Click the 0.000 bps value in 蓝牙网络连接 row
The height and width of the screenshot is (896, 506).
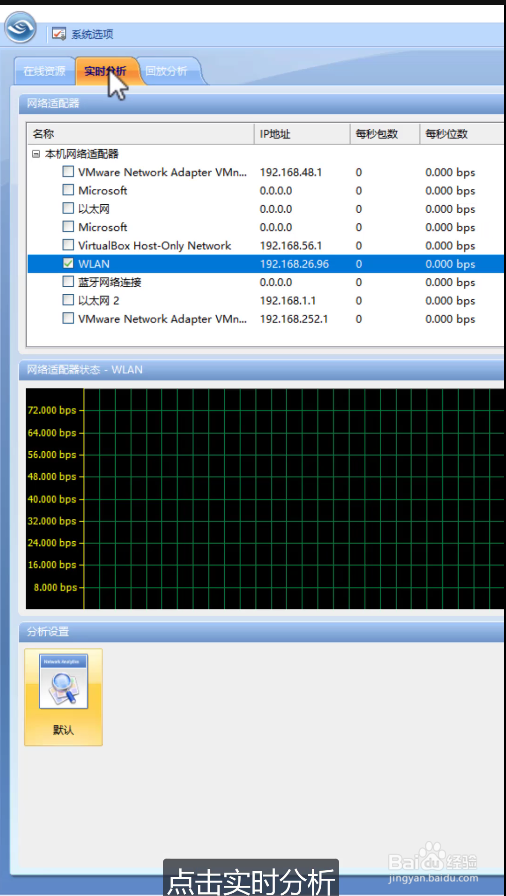click(x=450, y=282)
